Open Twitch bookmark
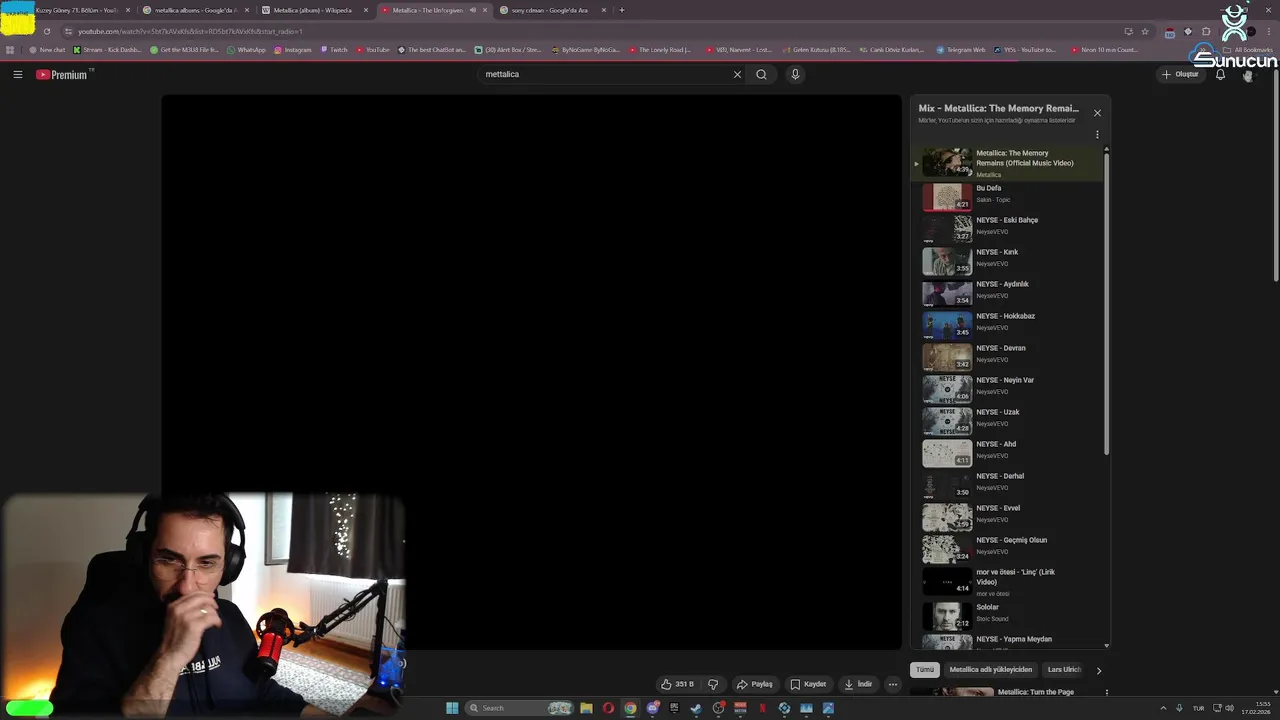 point(333,50)
